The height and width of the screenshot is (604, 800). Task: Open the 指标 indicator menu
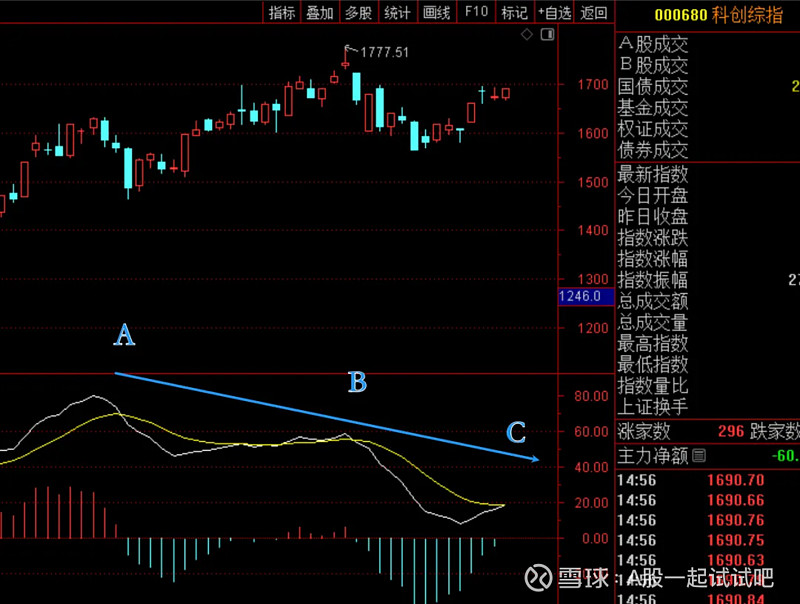coord(282,12)
